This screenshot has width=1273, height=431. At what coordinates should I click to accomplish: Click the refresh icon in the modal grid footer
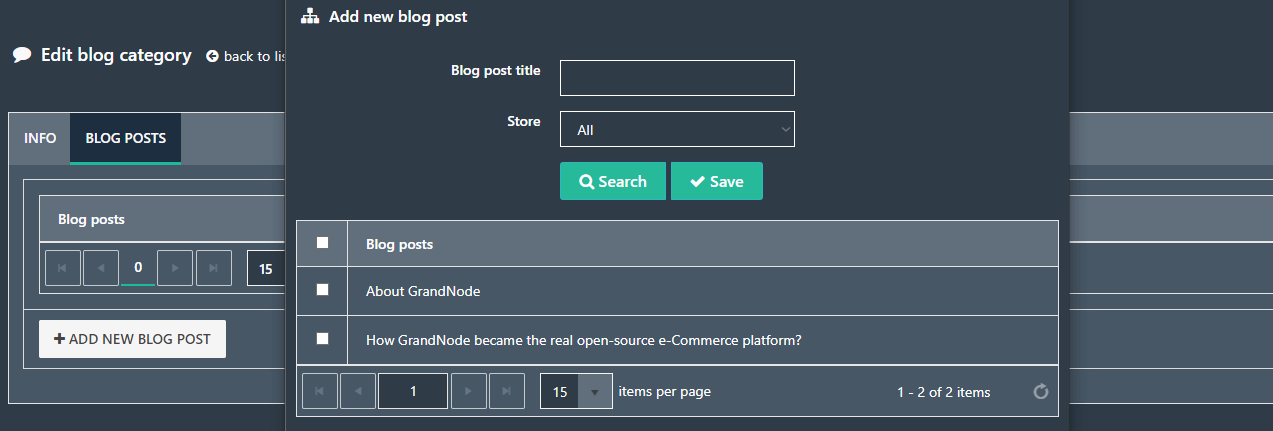point(1040,392)
